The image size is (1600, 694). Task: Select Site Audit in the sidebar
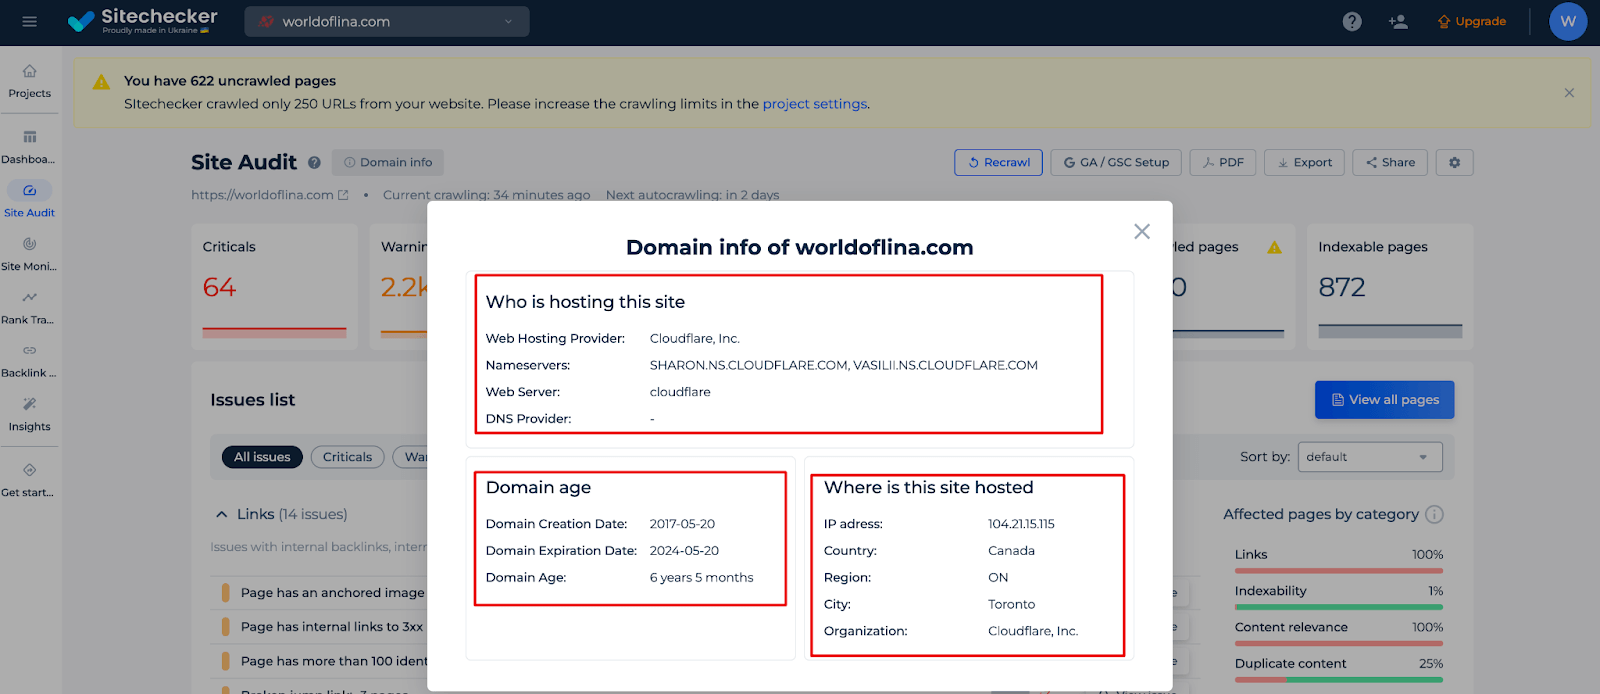coord(30,199)
